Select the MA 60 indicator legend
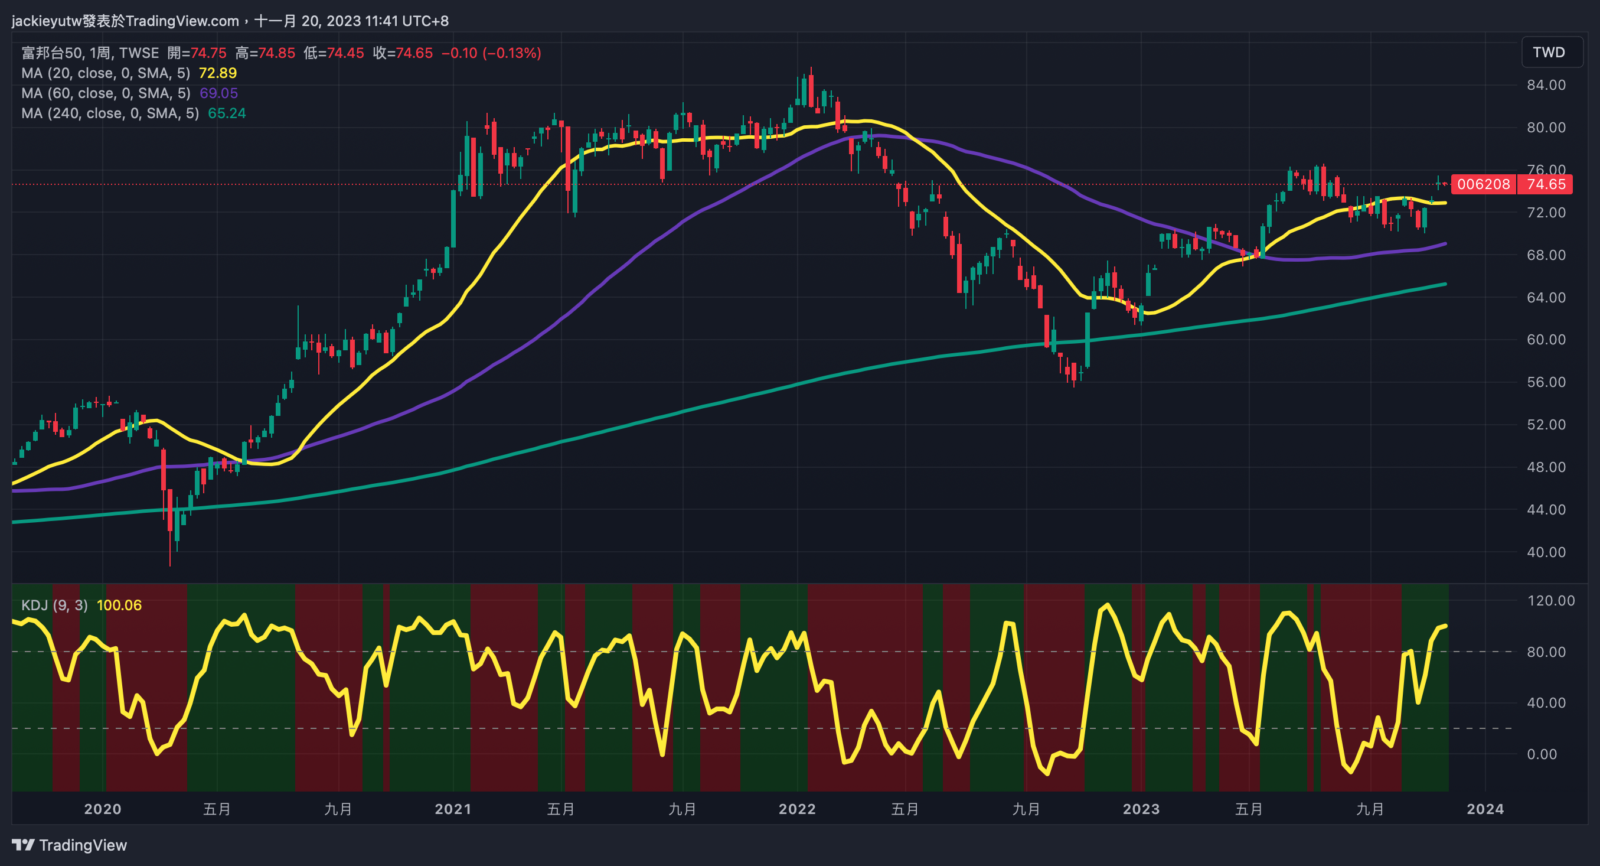Screen dimensions: 1600x866 pos(106,93)
